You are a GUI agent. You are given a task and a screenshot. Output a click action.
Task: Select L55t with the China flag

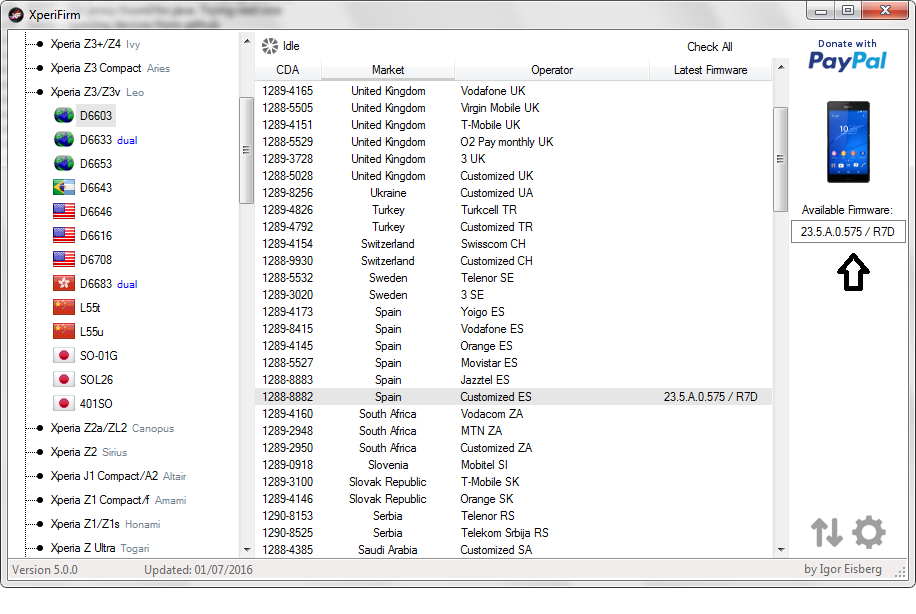90,308
